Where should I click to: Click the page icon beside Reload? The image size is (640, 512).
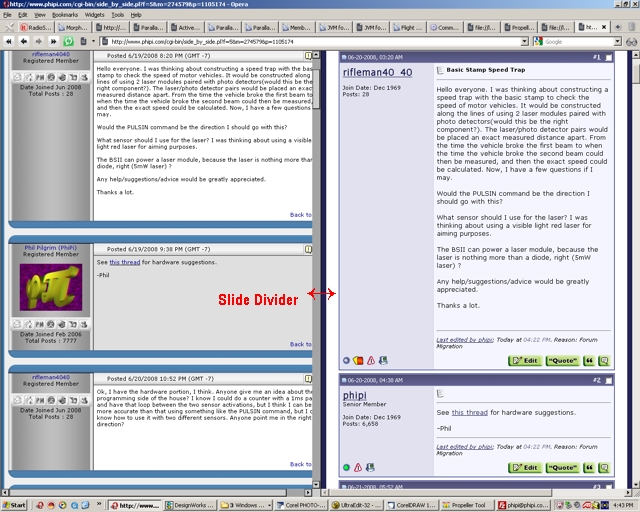coord(83,42)
